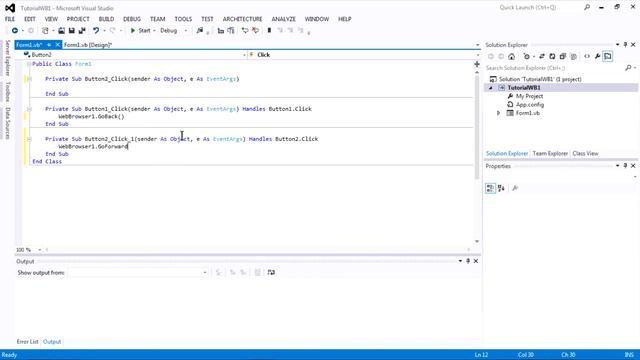Pin the Solution Explorer panel (auto hide)
The image size is (640, 360).
(x=625, y=44)
